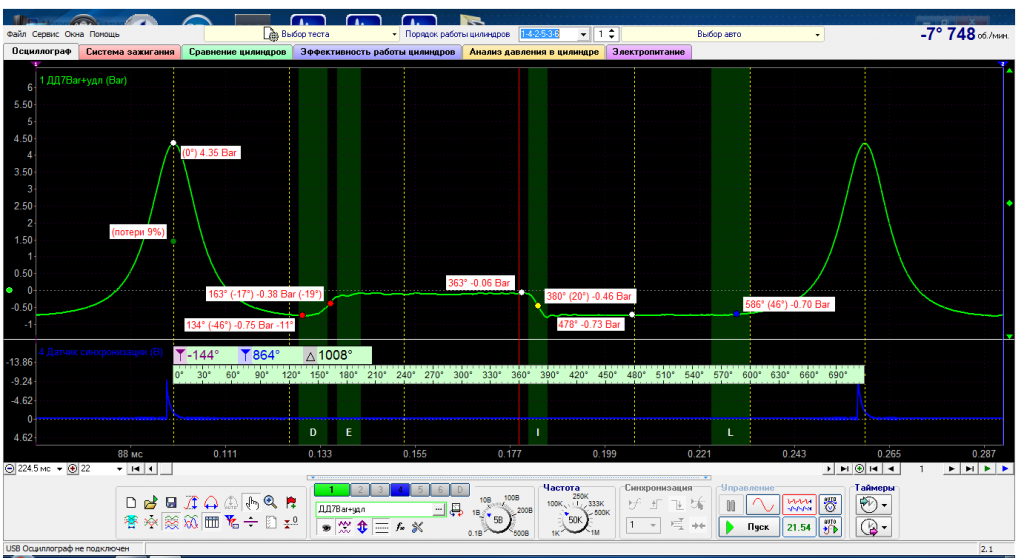Image resolution: width=1024 pixels, height=558 pixels.
Task: Open channel tools wrench icon
Action: pos(417,527)
